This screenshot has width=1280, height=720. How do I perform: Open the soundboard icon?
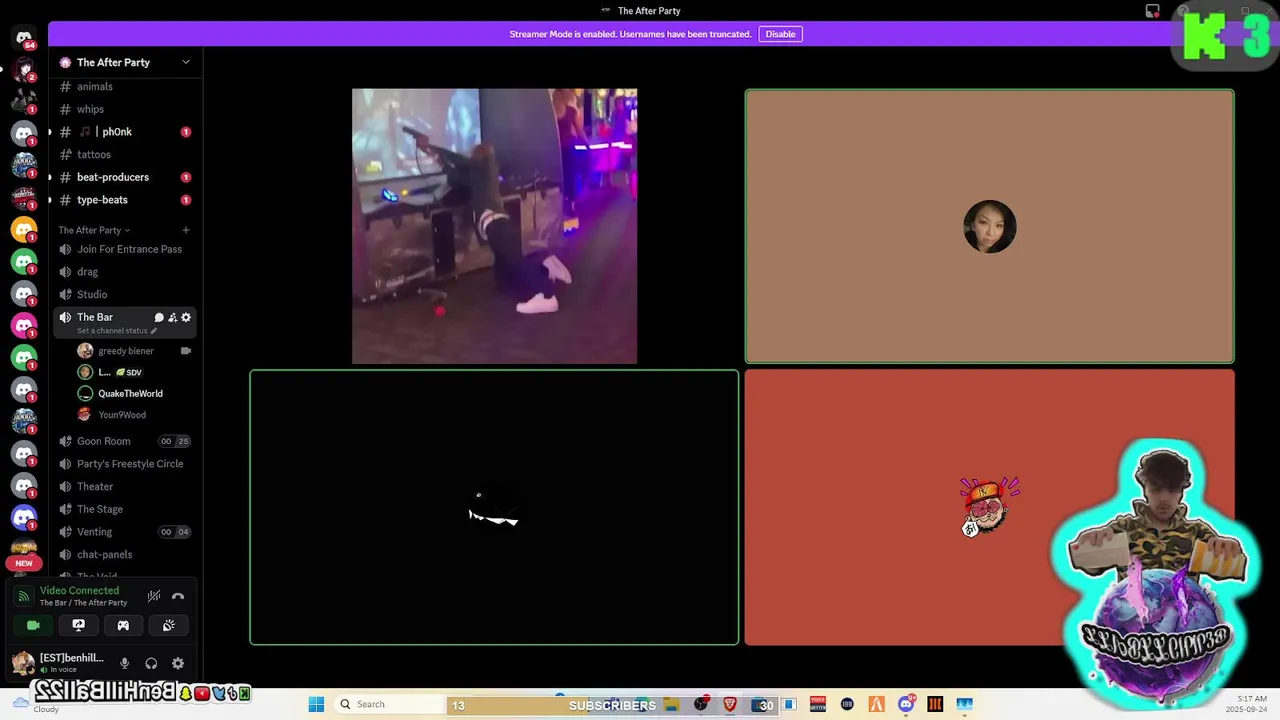point(168,625)
